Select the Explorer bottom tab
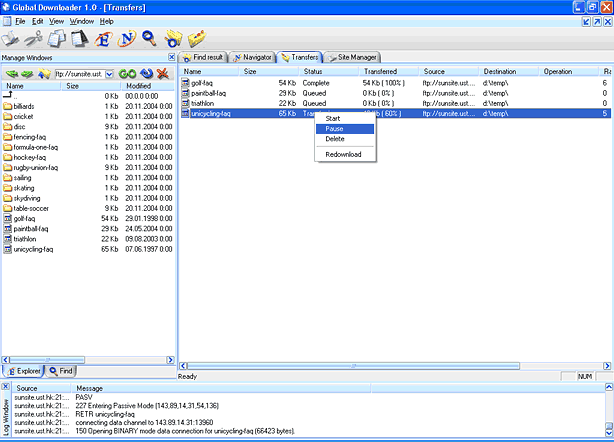The image size is (614, 442). [x=23, y=371]
